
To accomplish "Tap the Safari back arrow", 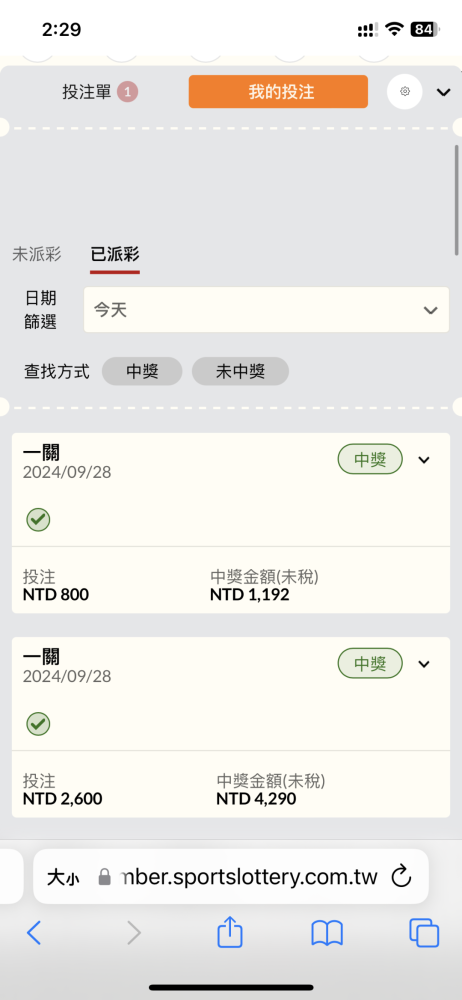I will tap(34, 933).
